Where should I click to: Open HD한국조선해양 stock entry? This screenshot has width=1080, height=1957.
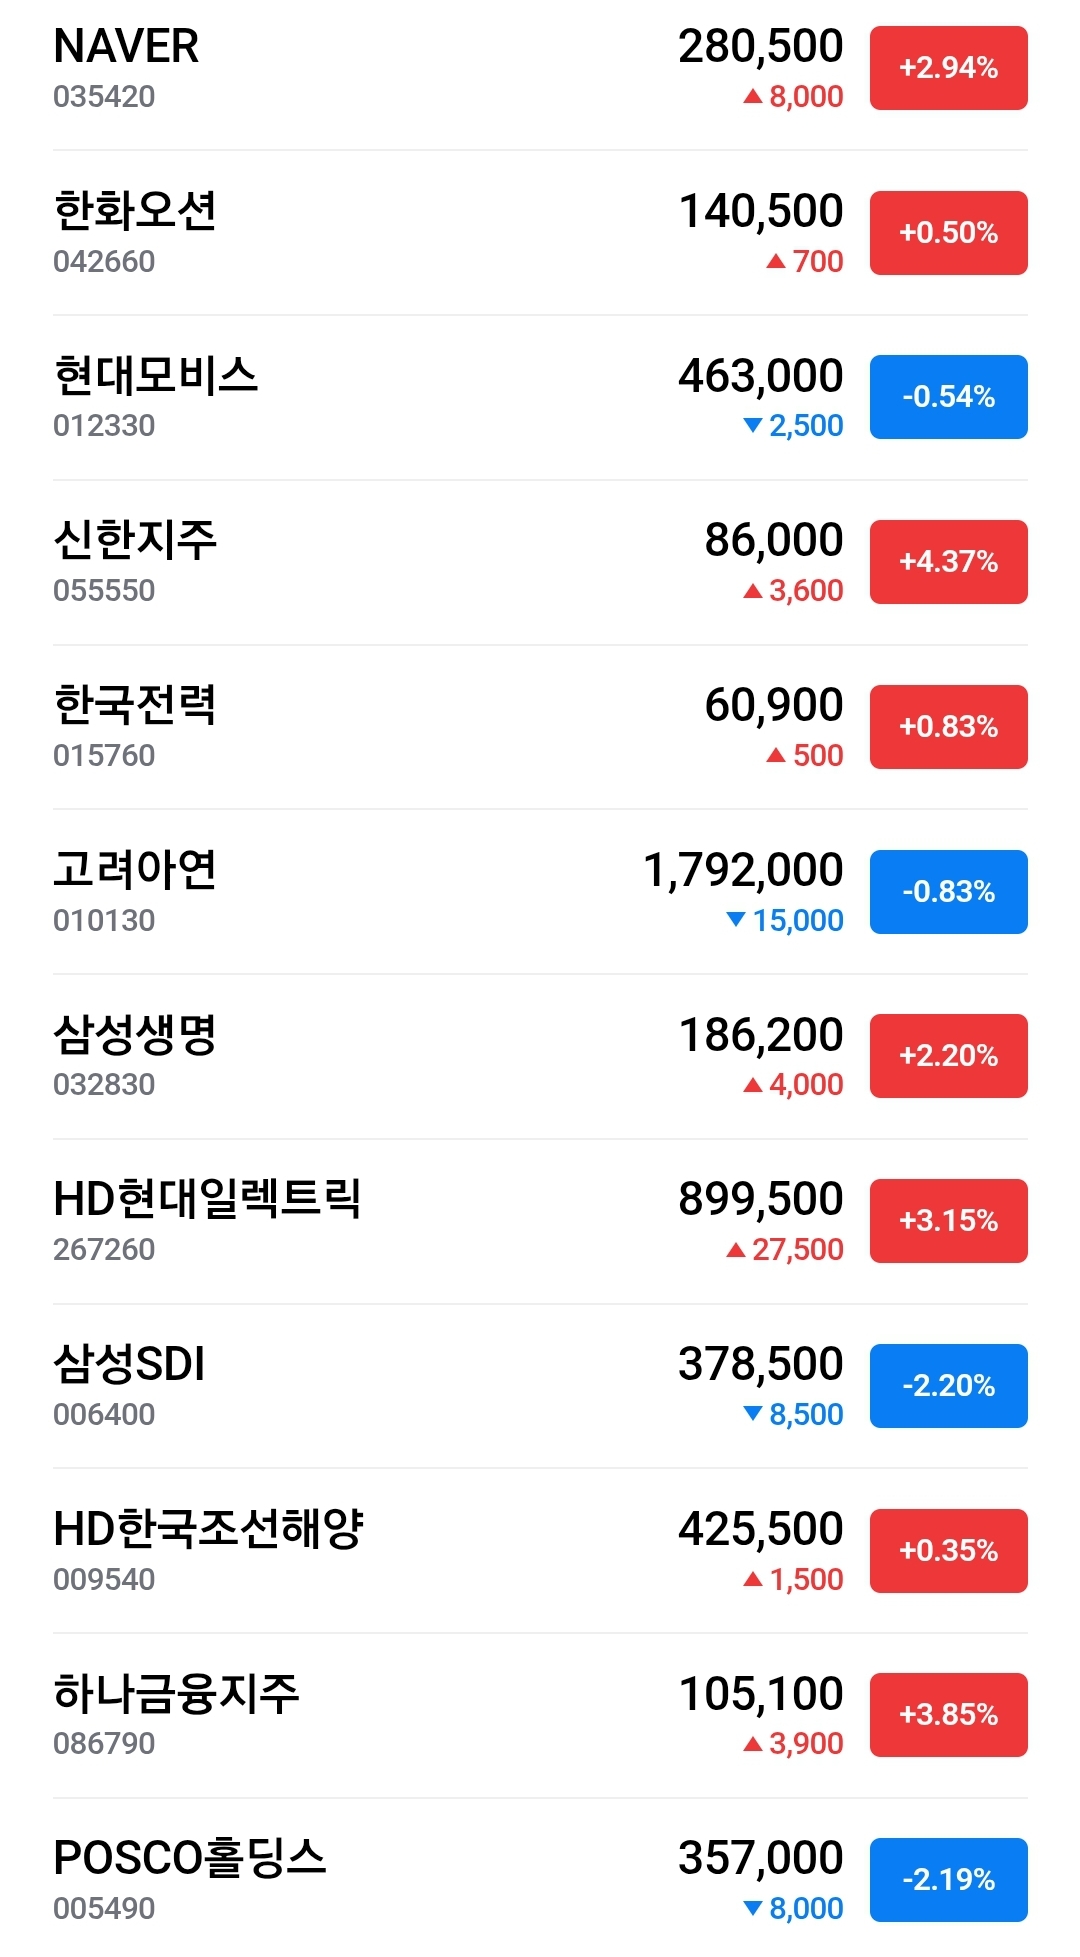pos(208,1529)
